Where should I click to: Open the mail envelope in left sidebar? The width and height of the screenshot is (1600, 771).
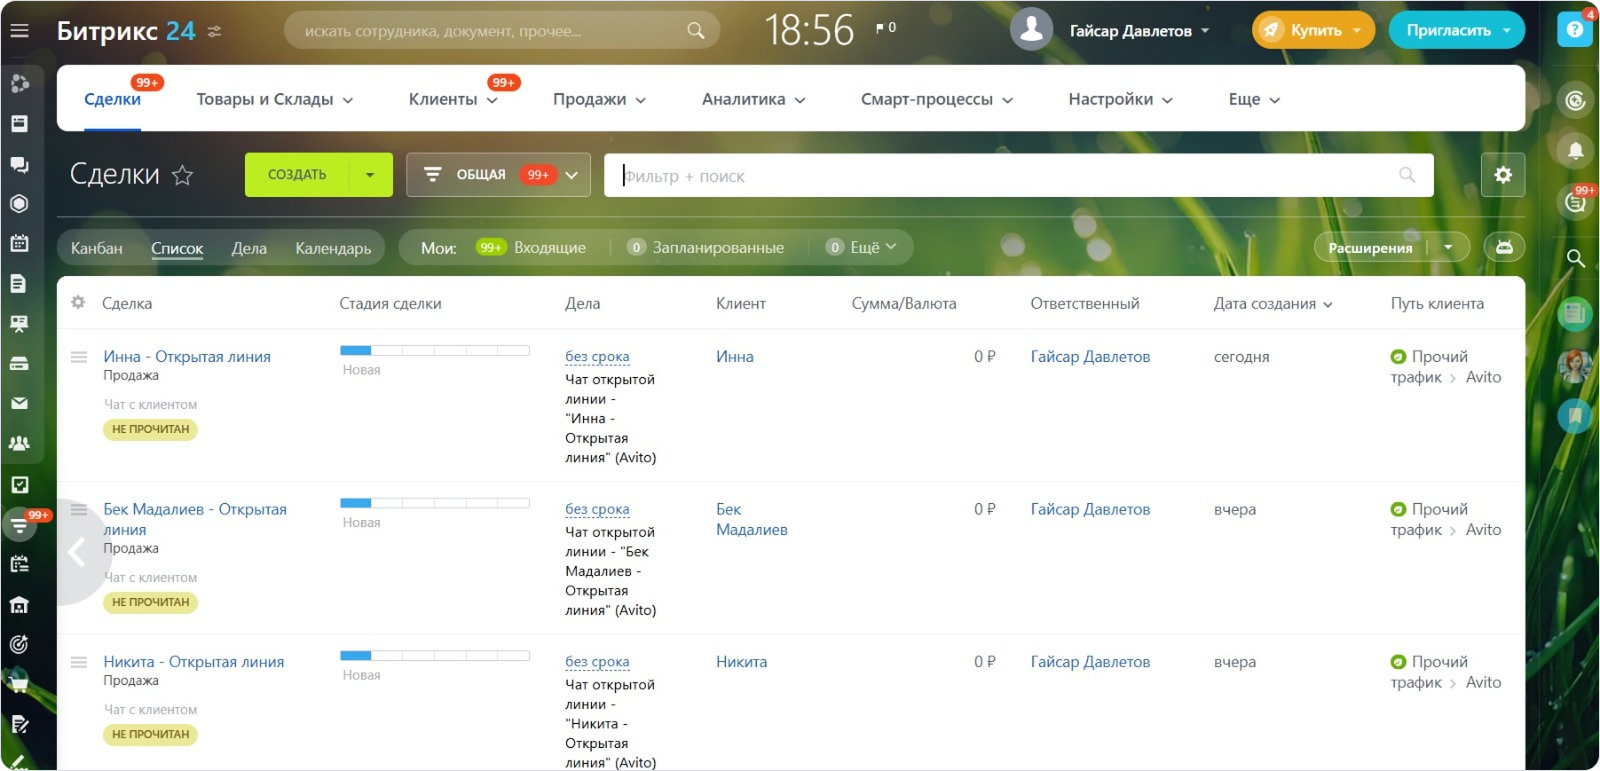[19, 403]
